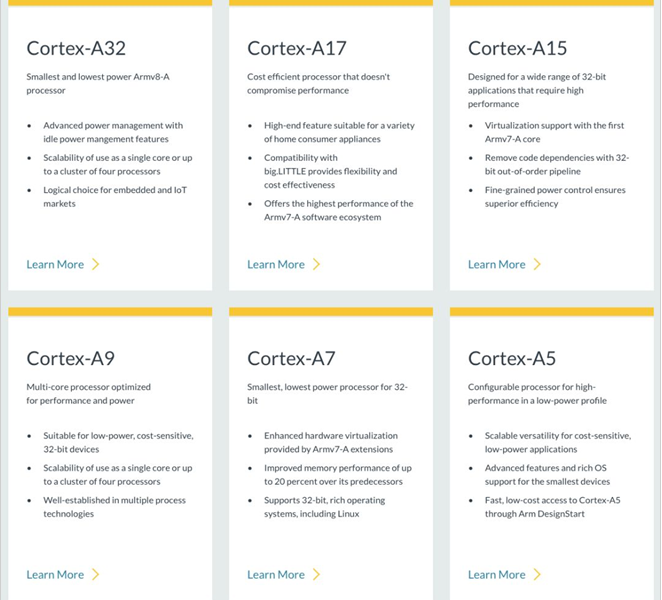Click 'Suitable for low-power, cost-sensitive, 32-bit devices'

[x=119, y=443]
